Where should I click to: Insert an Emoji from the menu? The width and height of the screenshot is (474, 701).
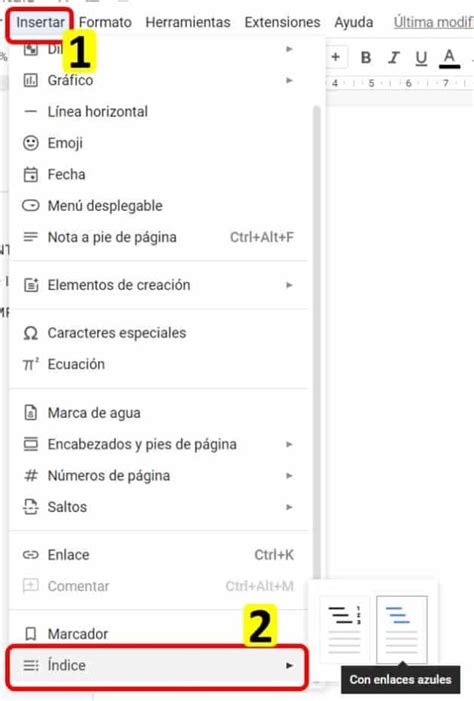point(159,143)
